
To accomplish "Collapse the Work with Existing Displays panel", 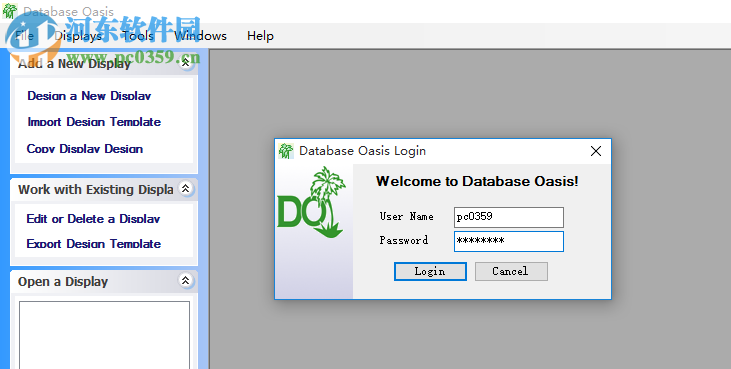I will pos(186,189).
